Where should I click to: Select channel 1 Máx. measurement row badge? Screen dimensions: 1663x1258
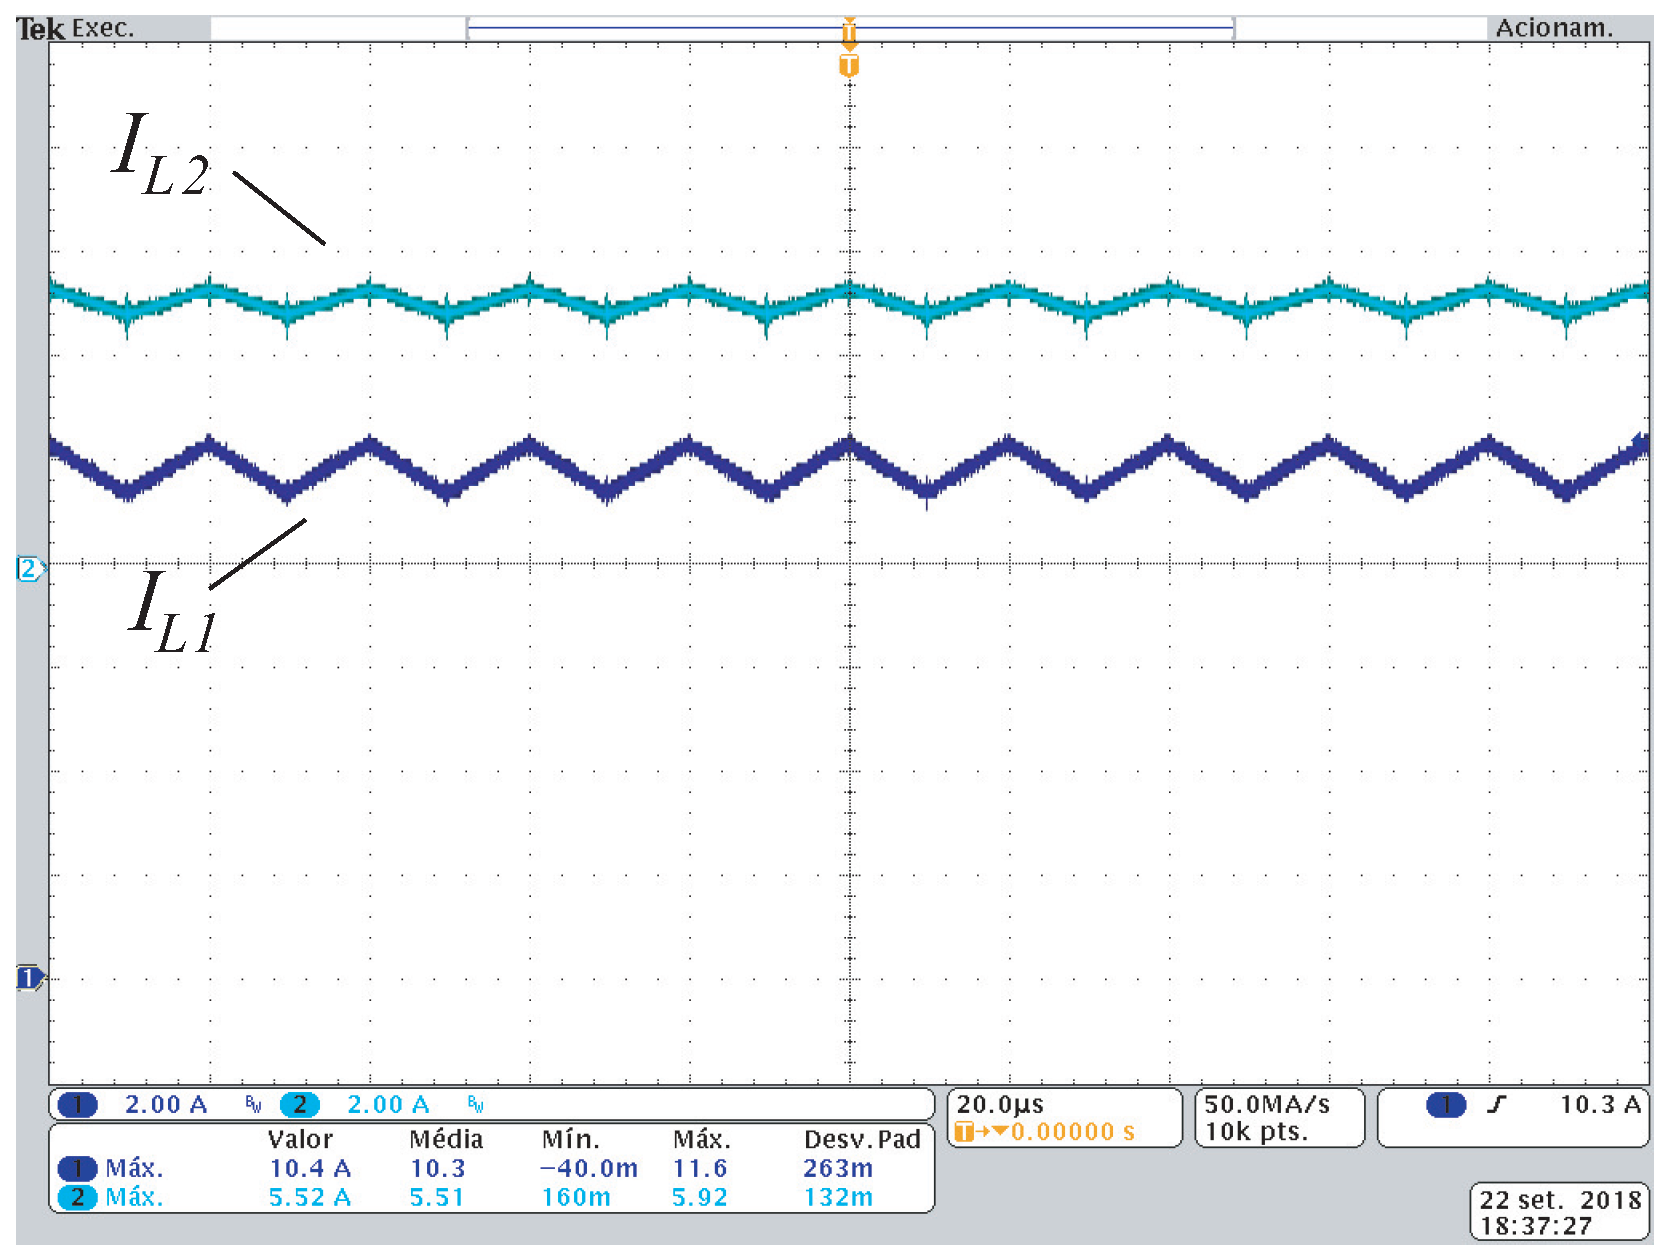coord(77,1168)
